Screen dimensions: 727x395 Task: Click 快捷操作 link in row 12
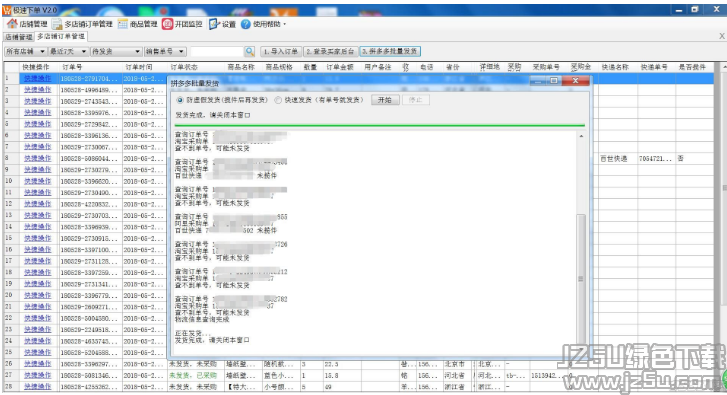pos(38,204)
